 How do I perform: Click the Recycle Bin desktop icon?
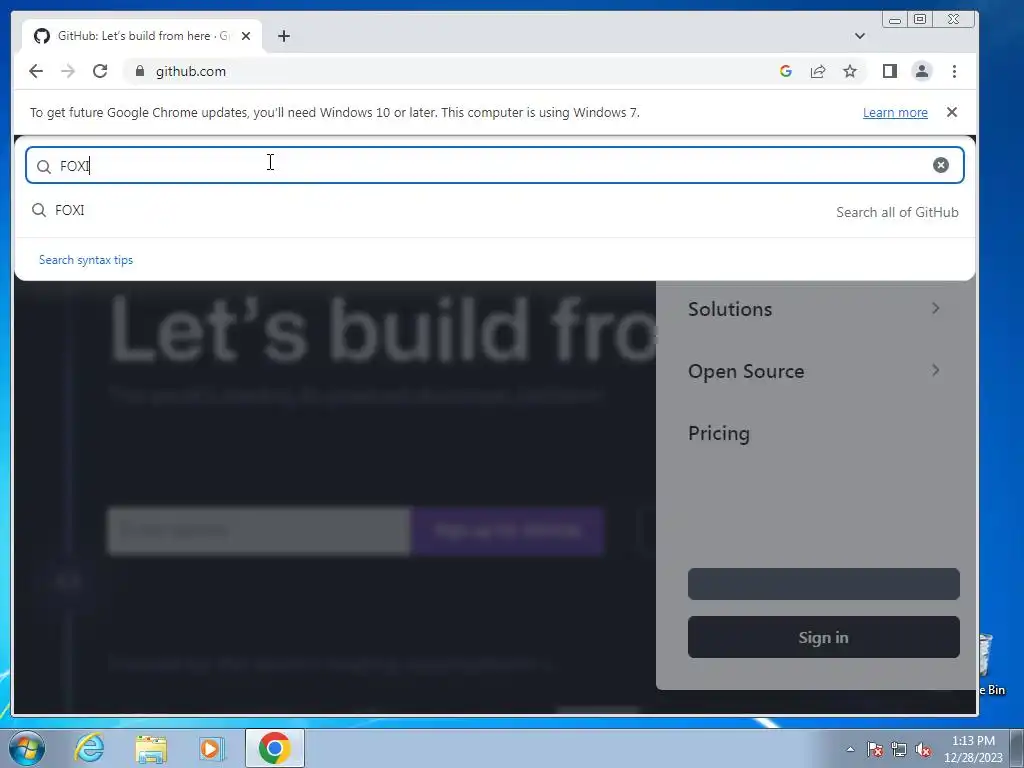pyautogui.click(x=991, y=663)
